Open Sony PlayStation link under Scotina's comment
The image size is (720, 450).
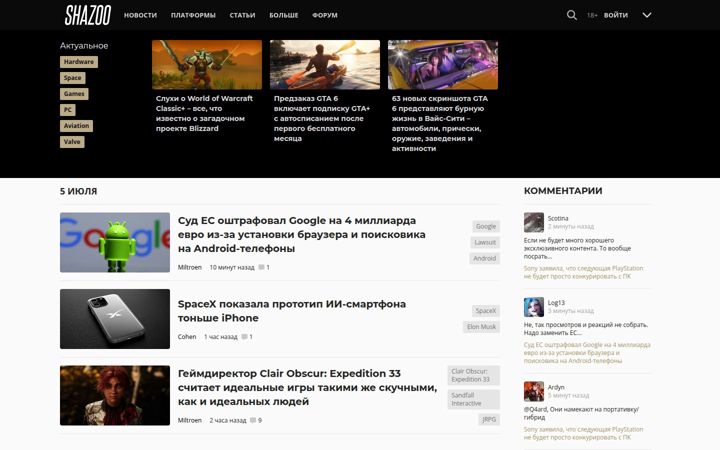[x=584, y=272]
